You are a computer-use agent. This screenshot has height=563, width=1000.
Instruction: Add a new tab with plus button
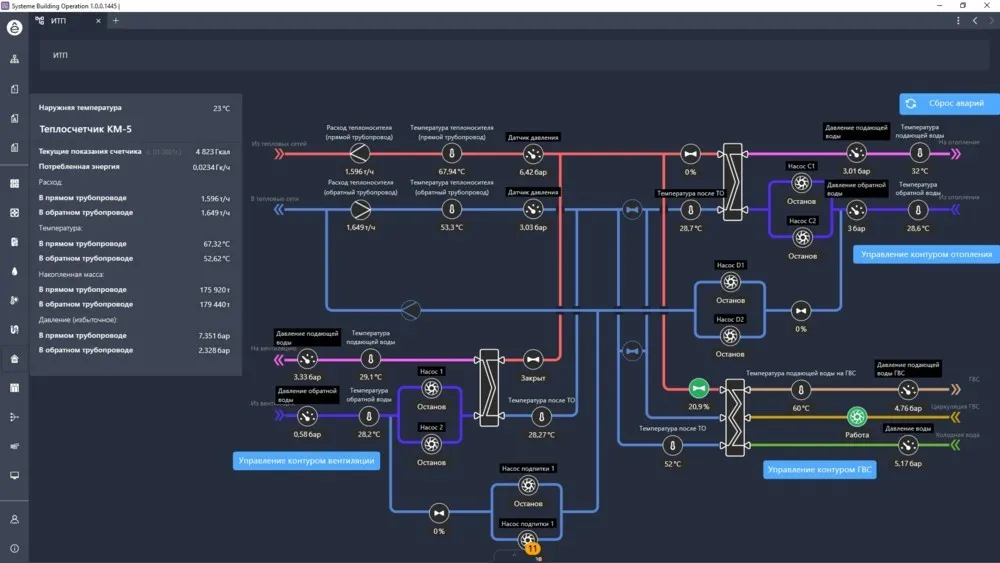[x=115, y=21]
